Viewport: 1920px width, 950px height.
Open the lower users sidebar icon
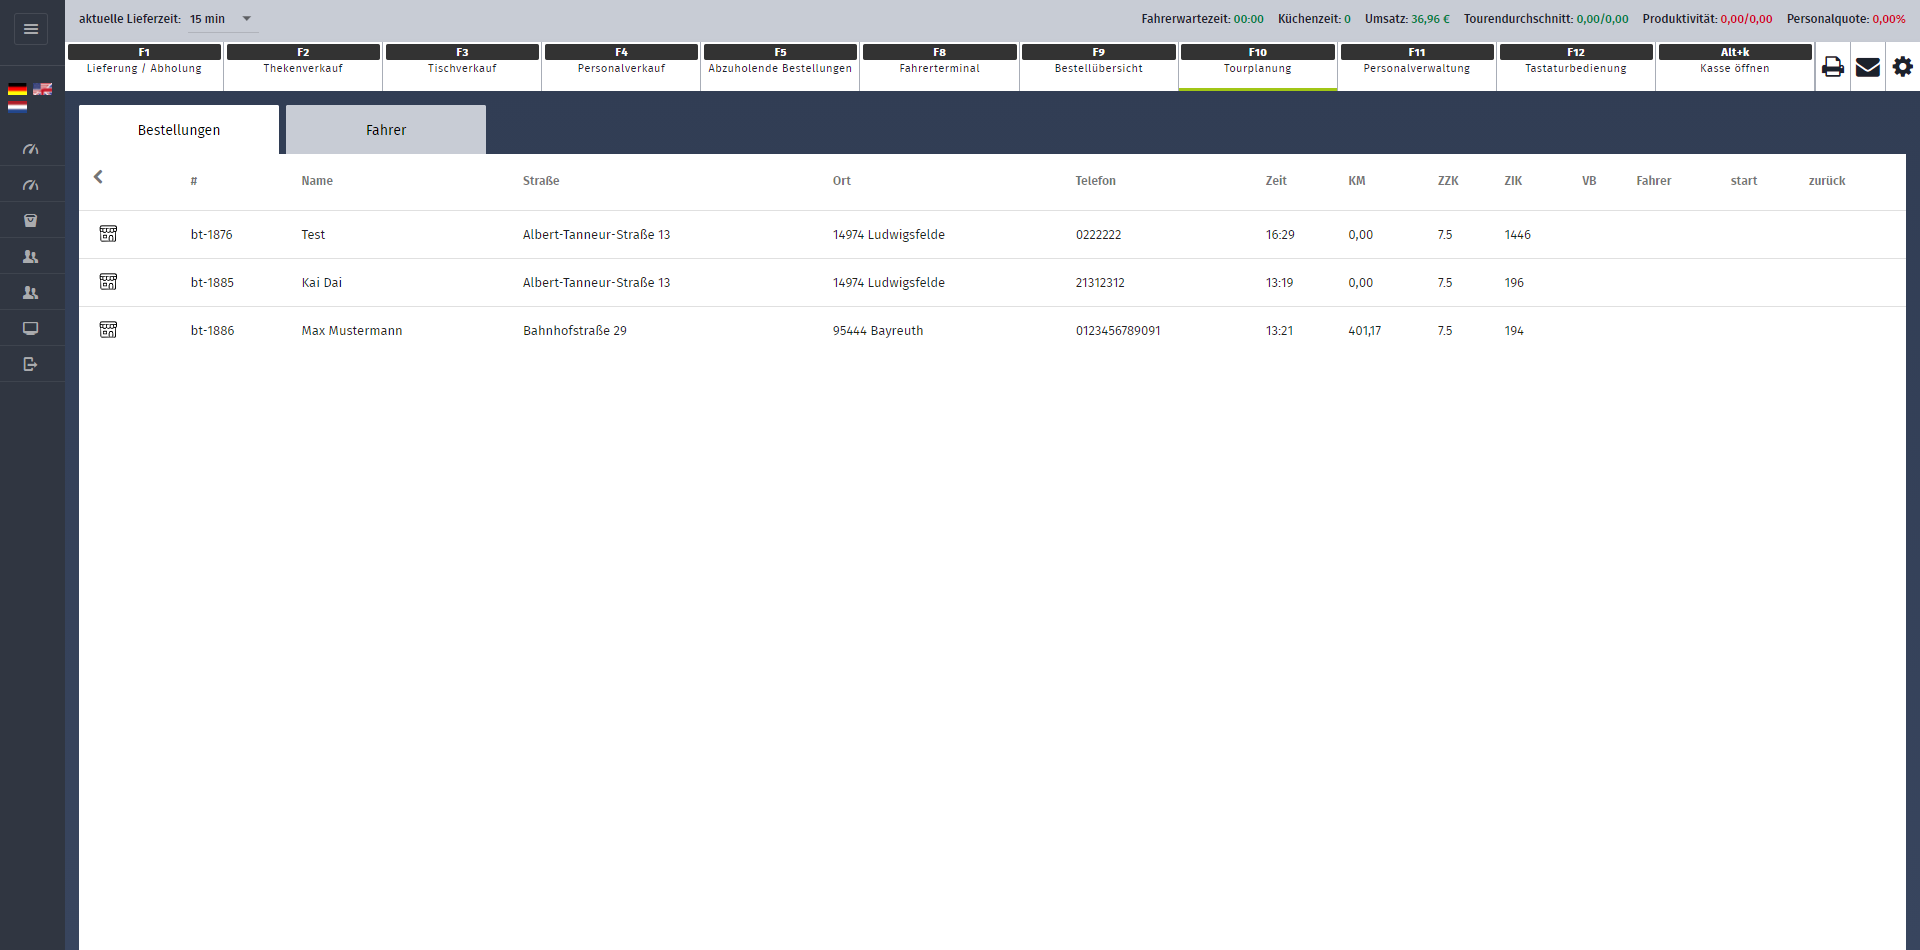pyautogui.click(x=31, y=293)
